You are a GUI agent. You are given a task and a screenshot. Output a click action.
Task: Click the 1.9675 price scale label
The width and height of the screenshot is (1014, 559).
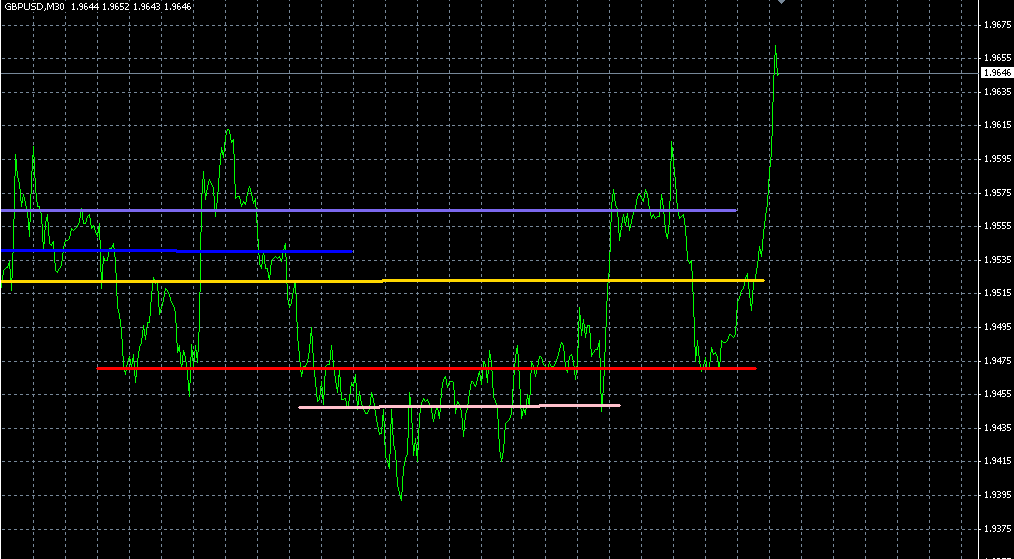pos(996,25)
